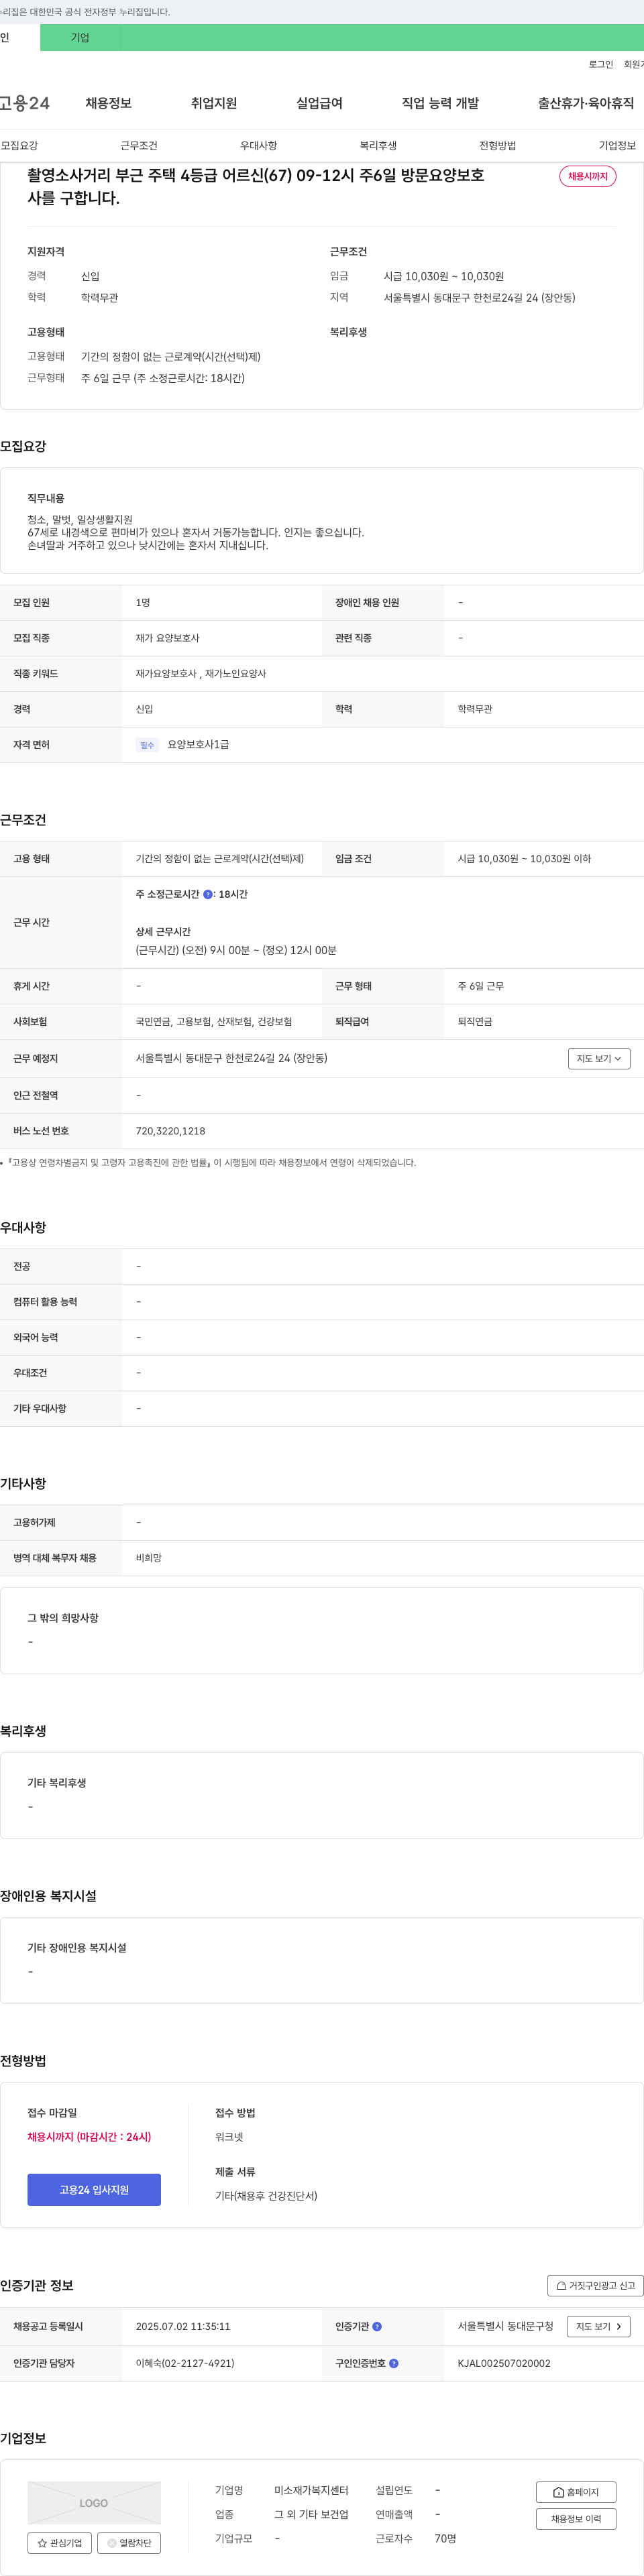Click the 비희망 military service value
The height and width of the screenshot is (2576, 644).
(149, 1558)
